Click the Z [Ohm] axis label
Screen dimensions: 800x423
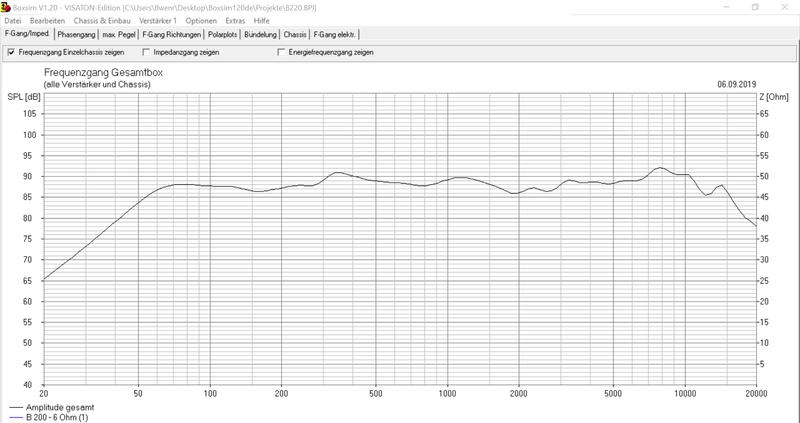[774, 97]
